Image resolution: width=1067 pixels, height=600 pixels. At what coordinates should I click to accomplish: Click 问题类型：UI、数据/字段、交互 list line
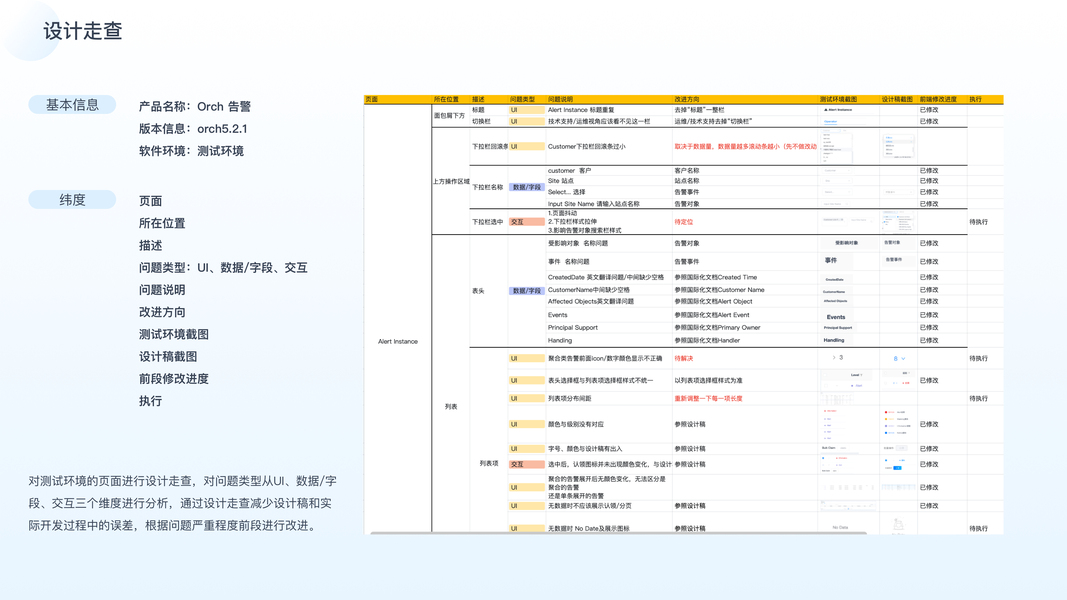click(223, 268)
